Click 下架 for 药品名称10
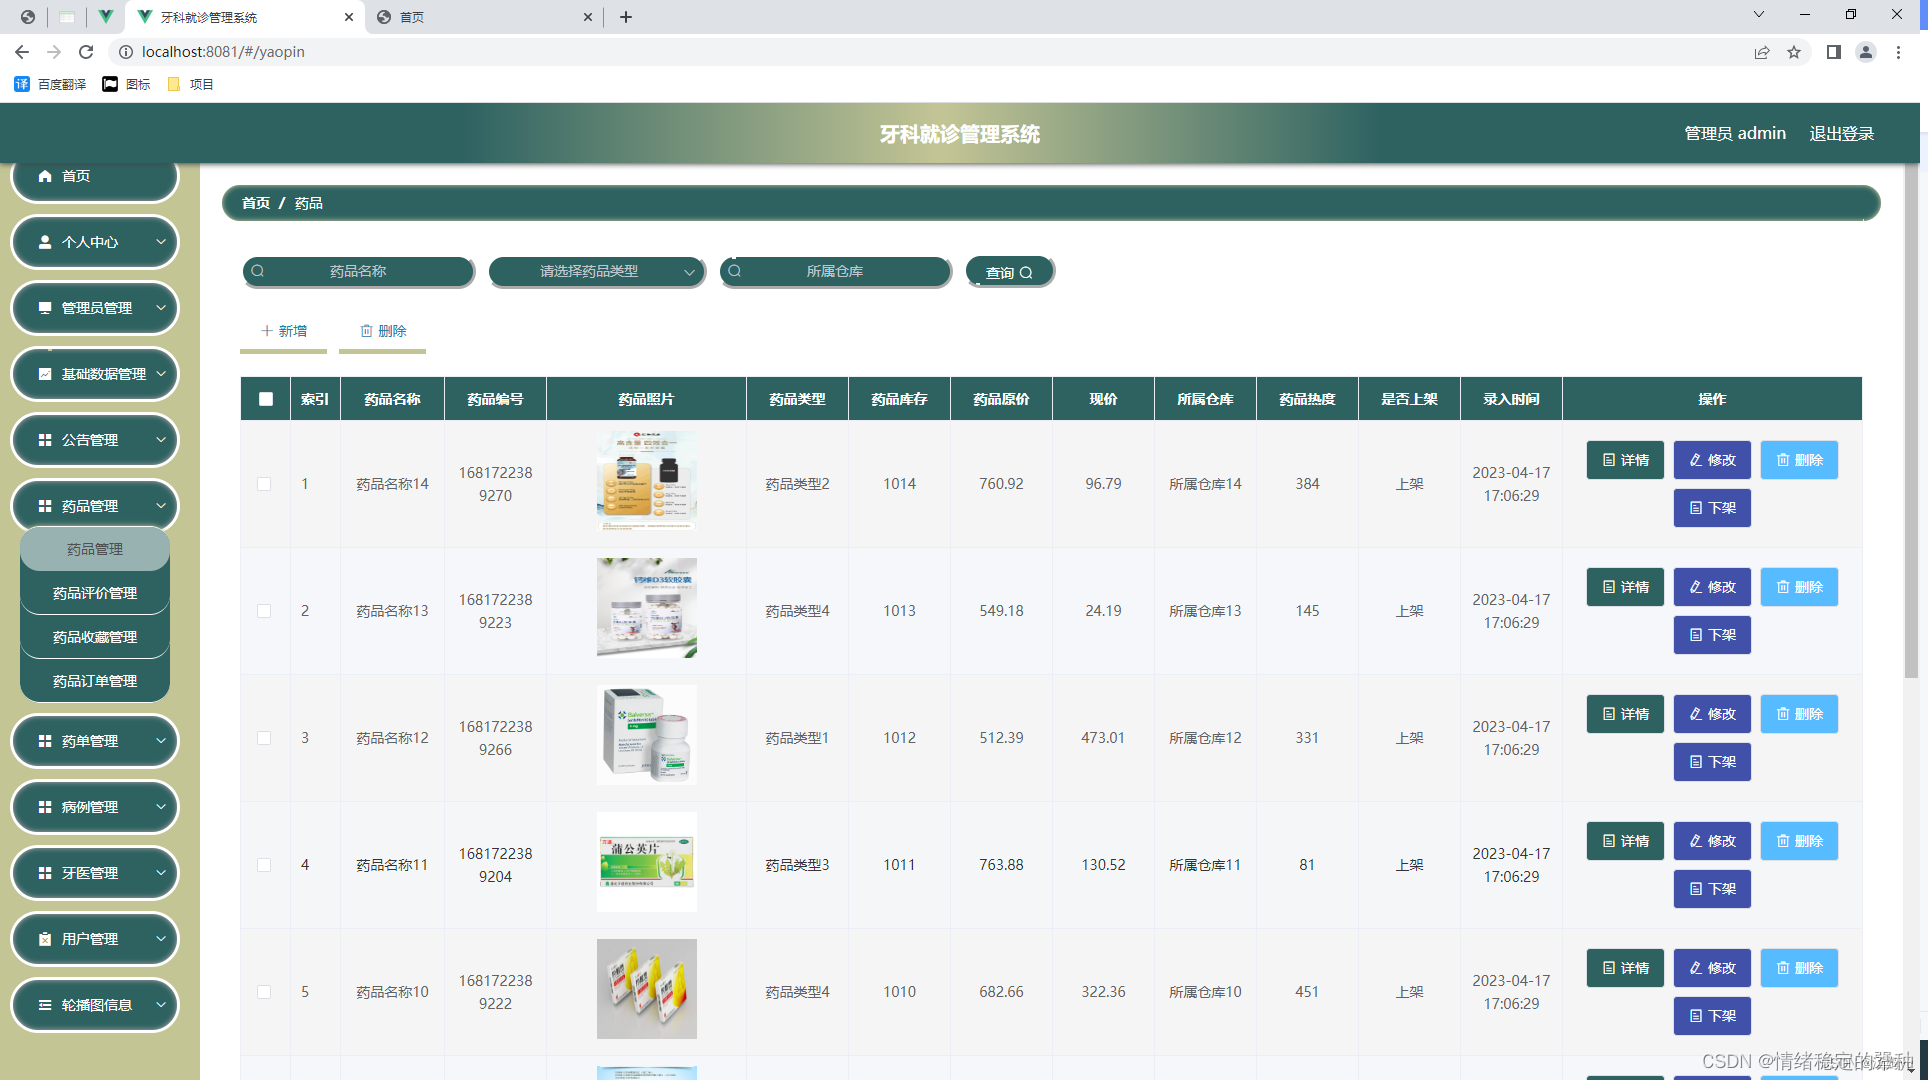 (1712, 1016)
